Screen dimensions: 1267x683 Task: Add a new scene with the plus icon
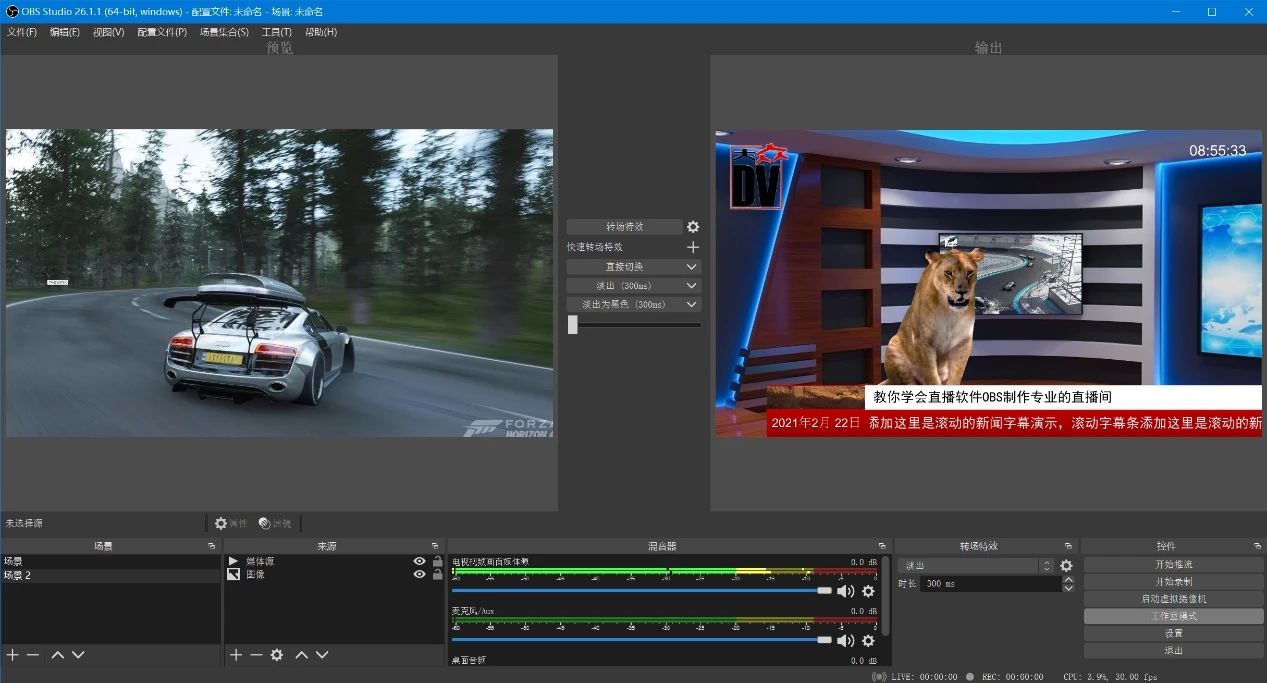[12, 655]
